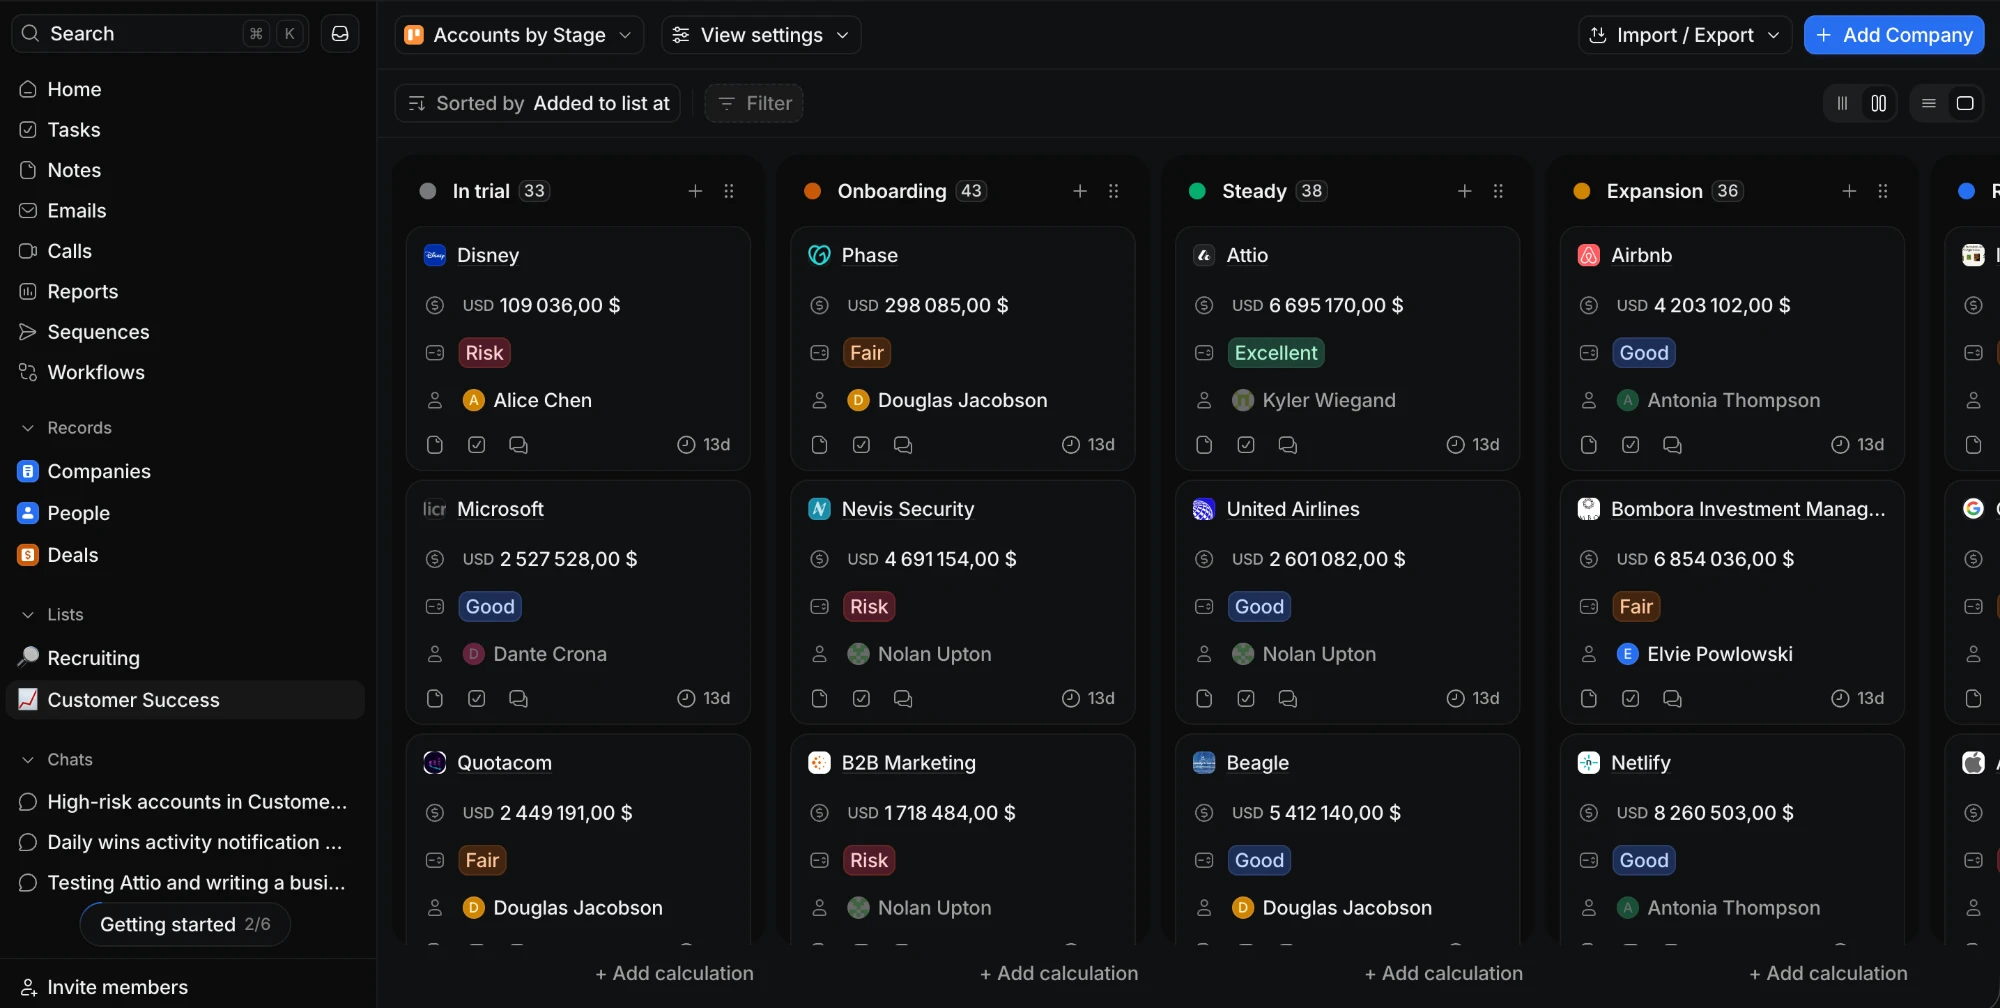Open the inbox notifications icon
The width and height of the screenshot is (2000, 1008).
click(x=340, y=34)
